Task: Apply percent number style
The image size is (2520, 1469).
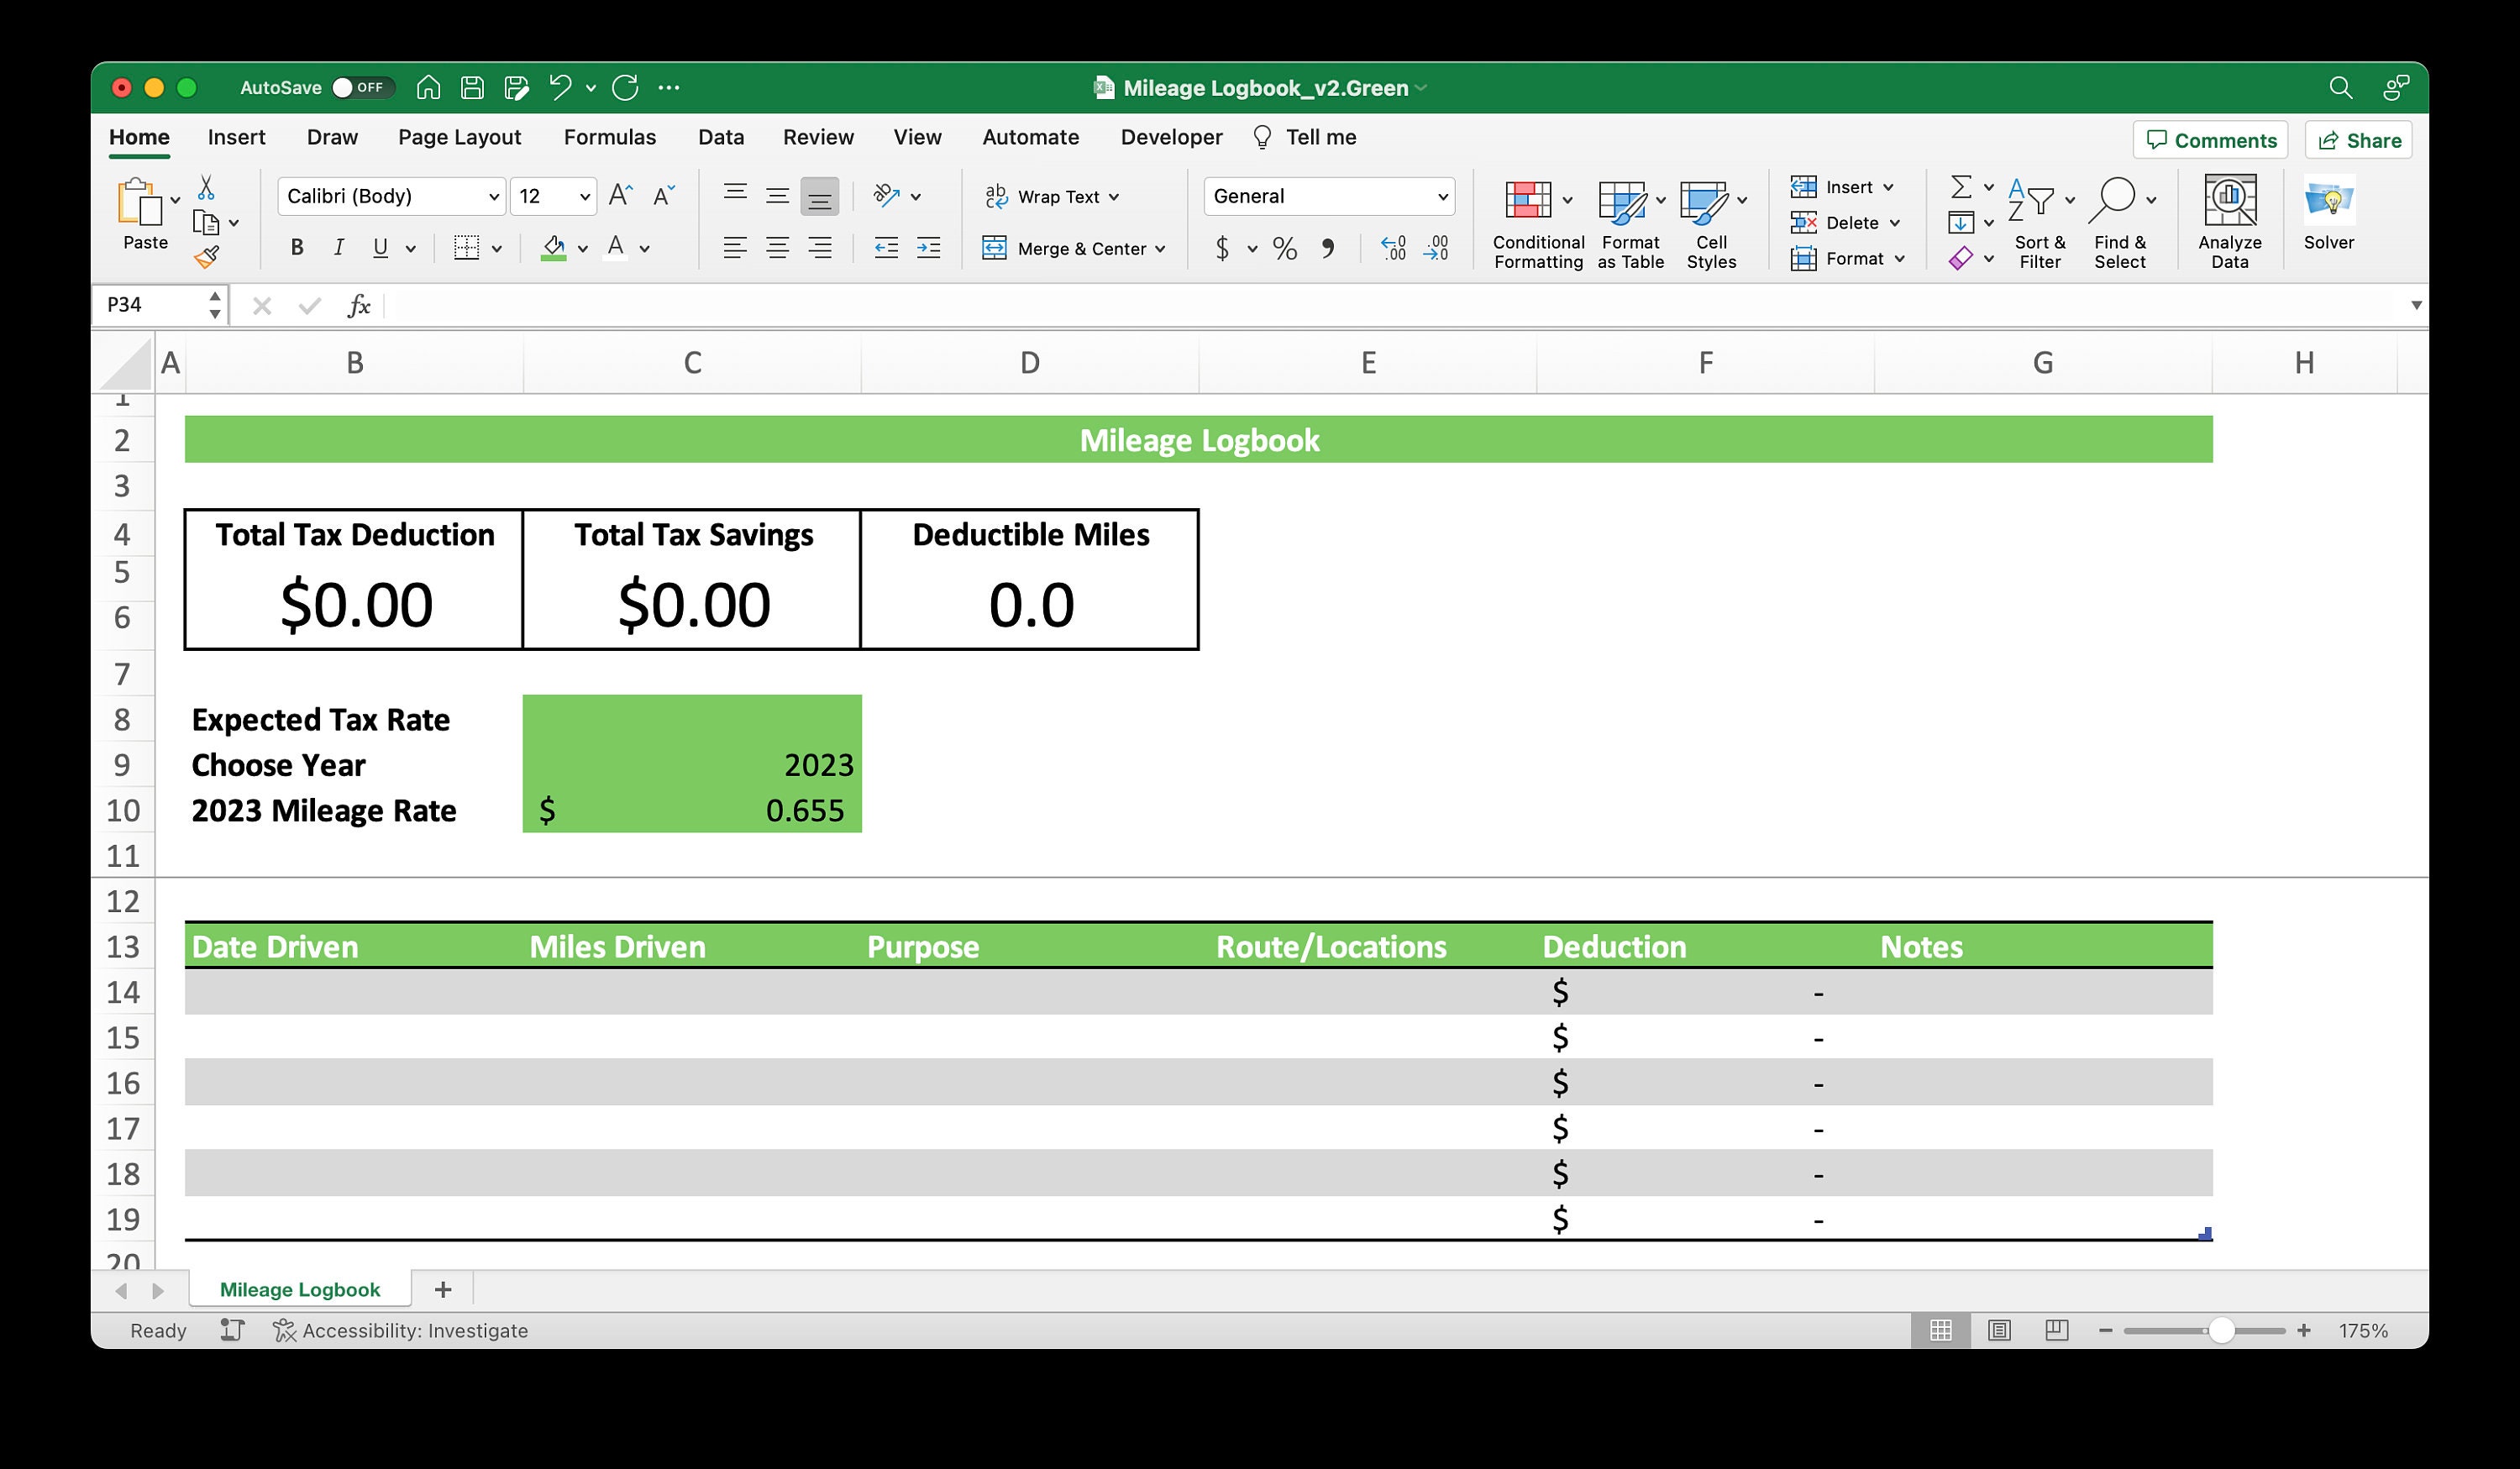Action: pos(1284,248)
